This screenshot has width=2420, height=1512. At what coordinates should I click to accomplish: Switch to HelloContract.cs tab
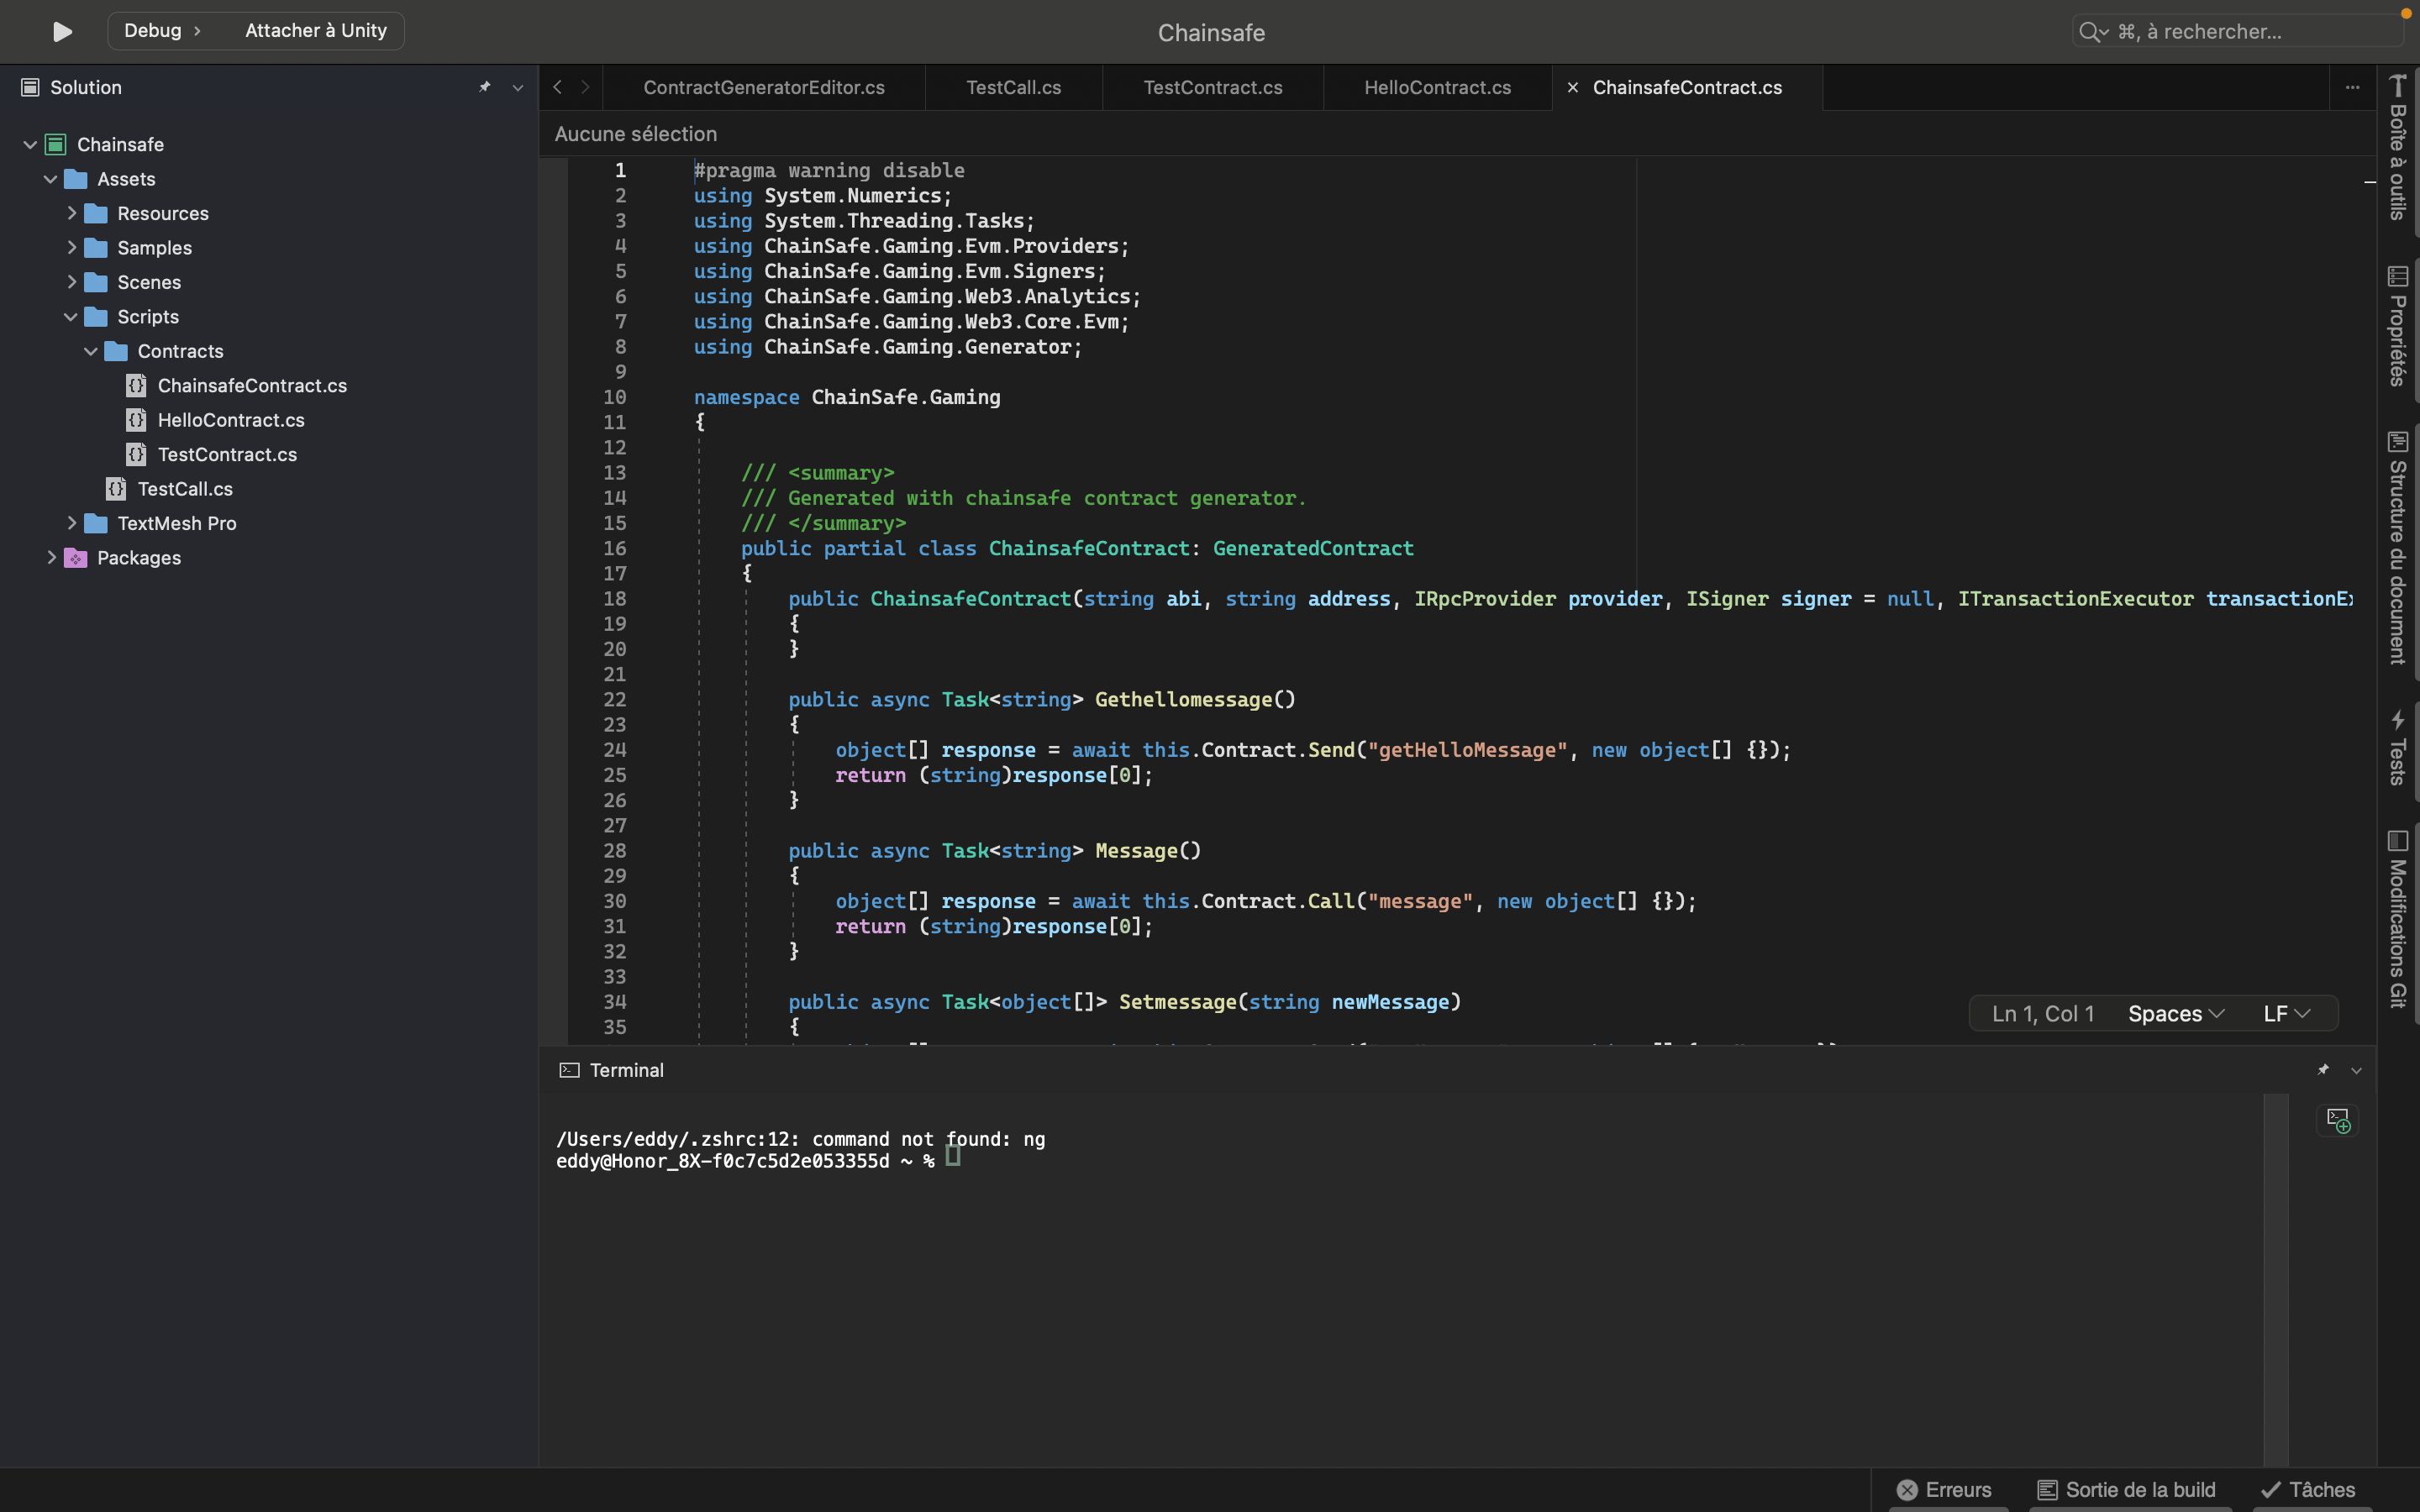pyautogui.click(x=1437, y=88)
